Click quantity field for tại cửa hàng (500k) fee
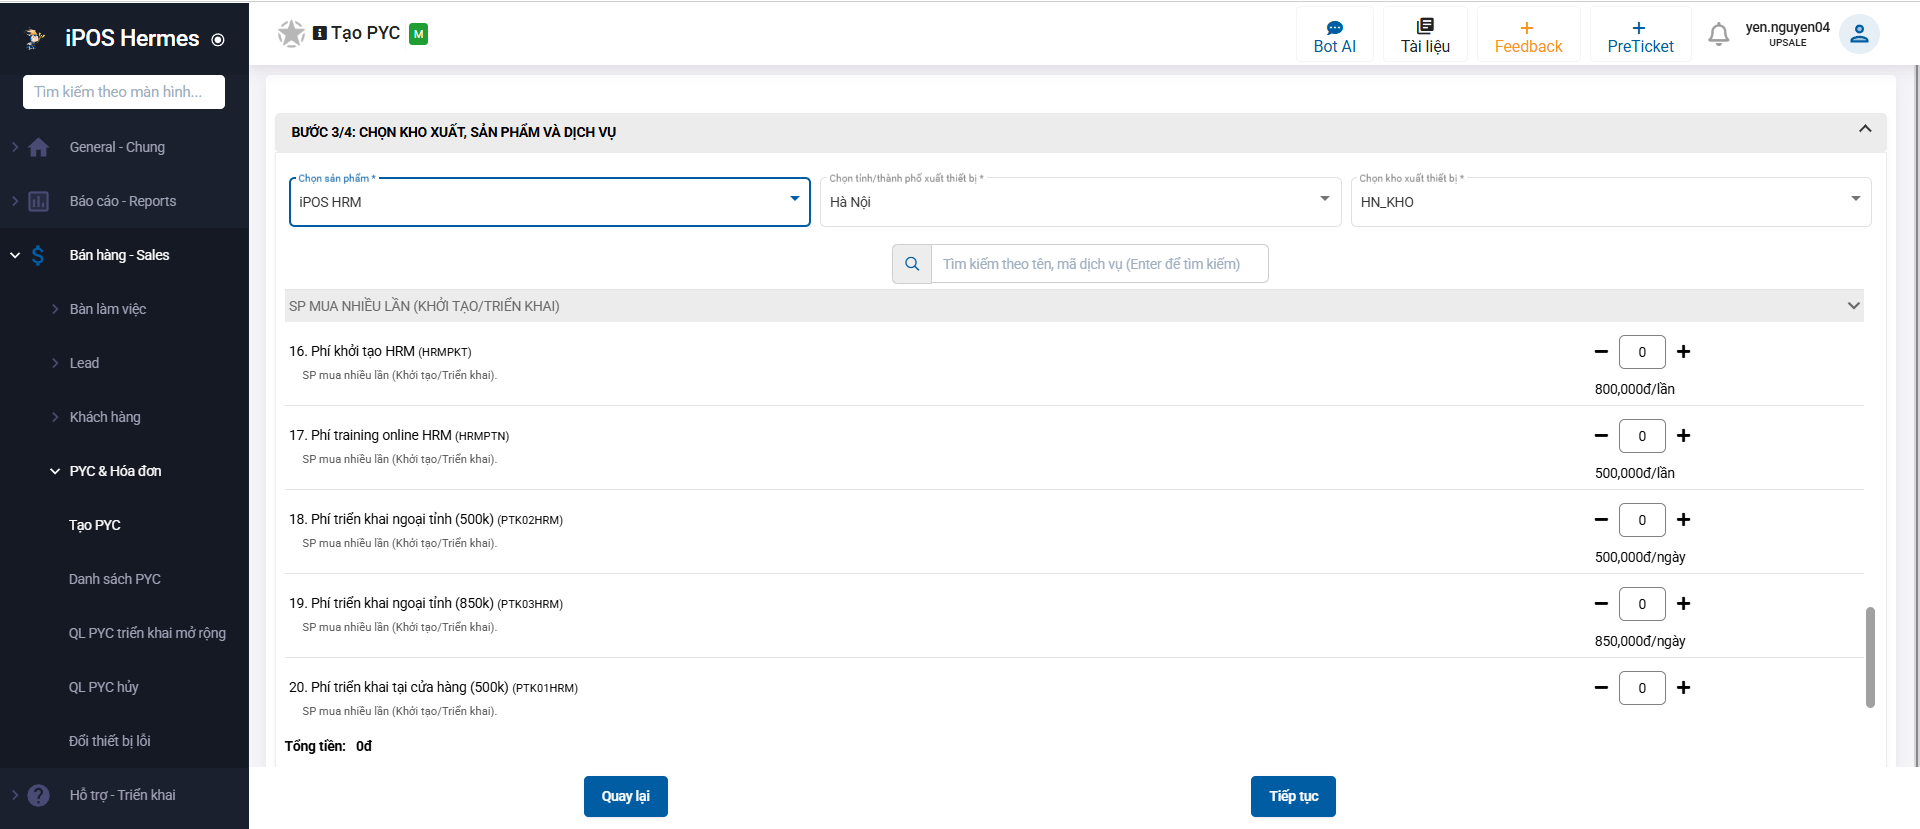1920x829 pixels. (x=1642, y=688)
